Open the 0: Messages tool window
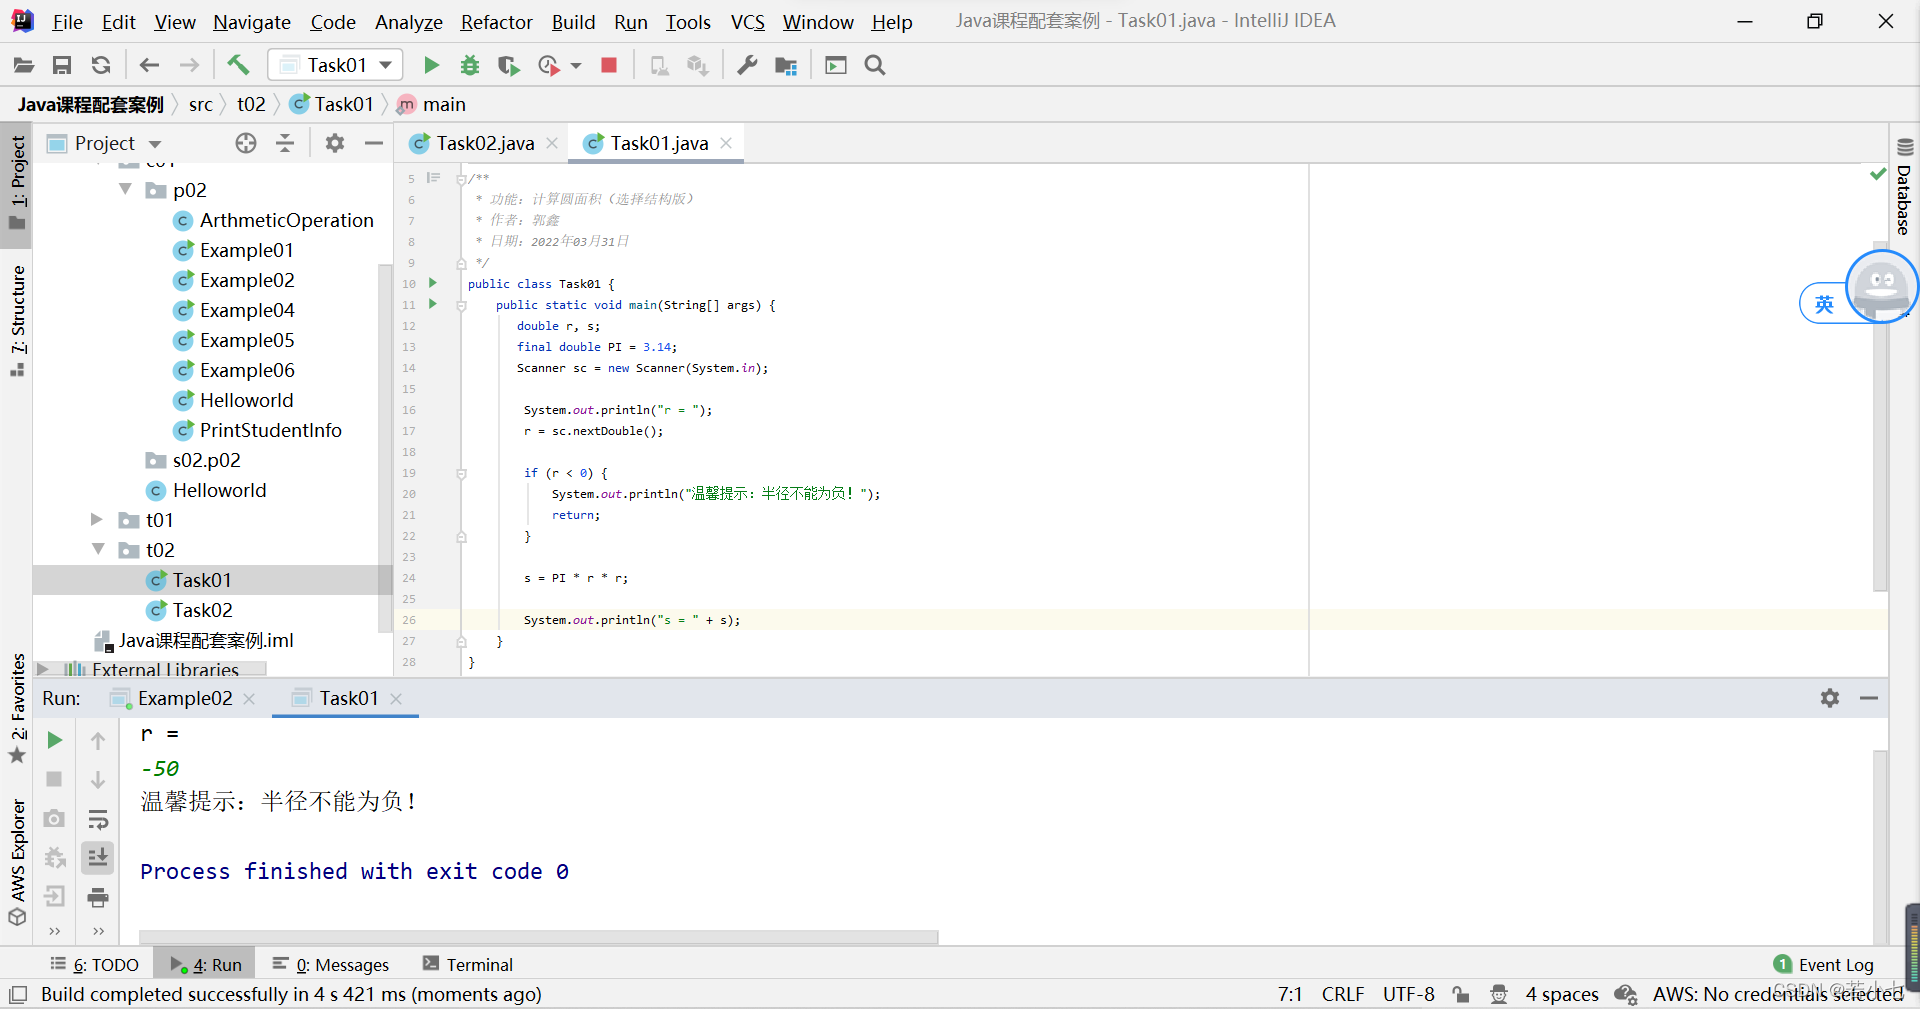 pos(331,964)
